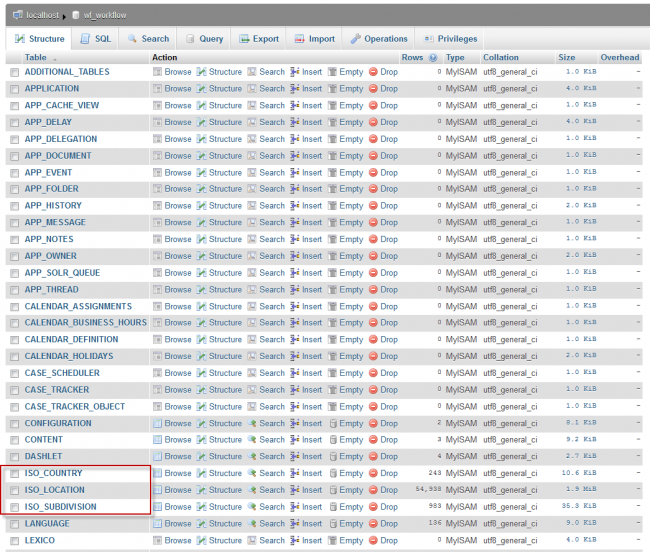This screenshot has width=650, height=552.
Task: Select the APP_CACHE_VIEW row checkbox
Action: pyautogui.click(x=14, y=106)
